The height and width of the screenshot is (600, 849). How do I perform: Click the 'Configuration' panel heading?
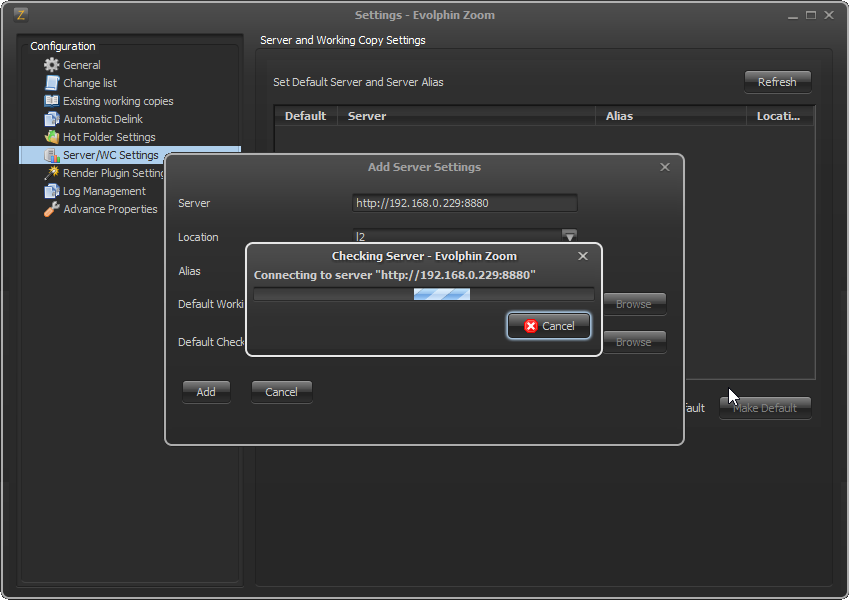click(63, 46)
